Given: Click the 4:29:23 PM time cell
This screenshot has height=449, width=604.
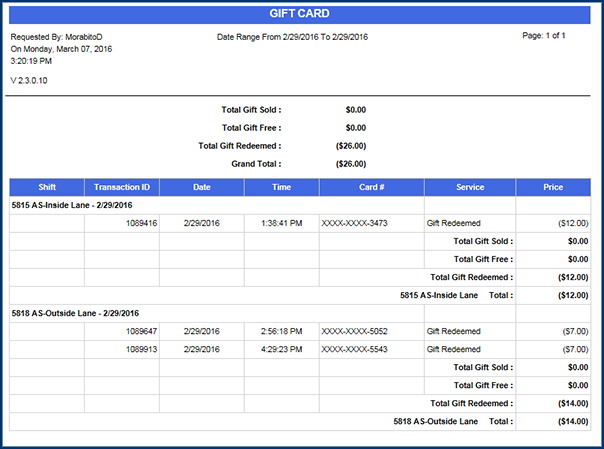Looking at the screenshot, I should click(281, 349).
